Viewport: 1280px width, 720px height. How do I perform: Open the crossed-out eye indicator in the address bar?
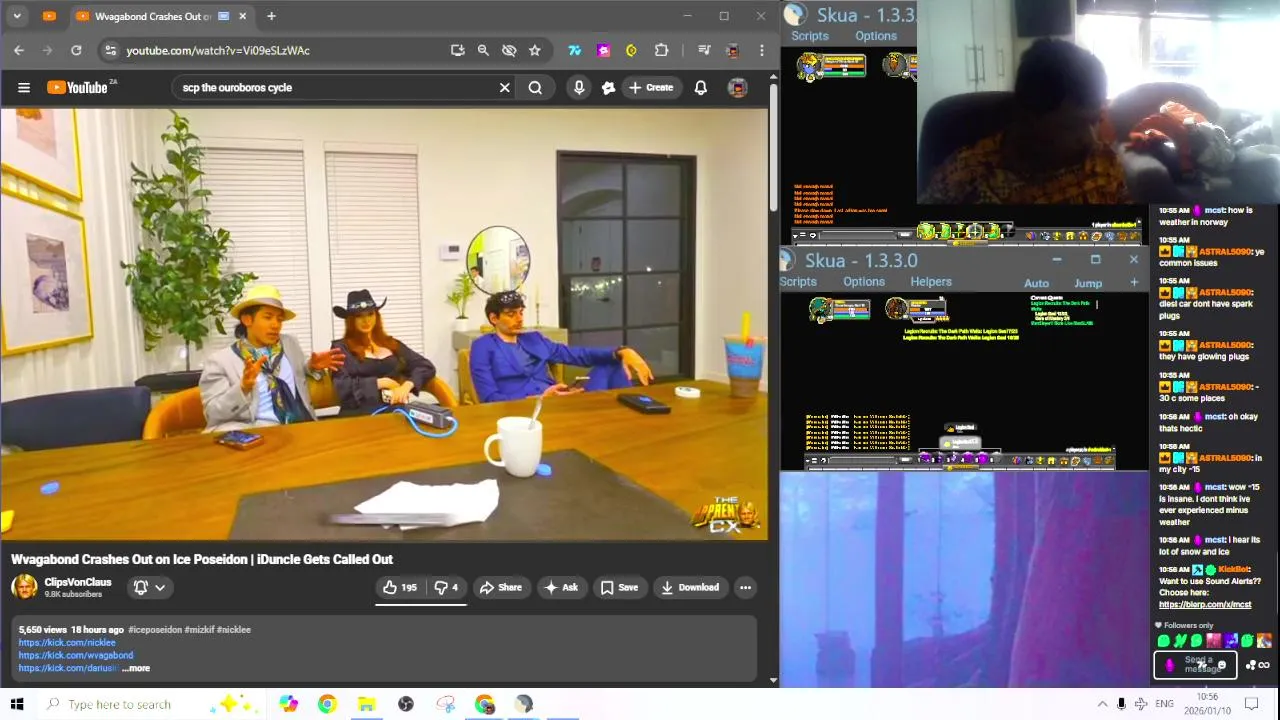point(509,50)
